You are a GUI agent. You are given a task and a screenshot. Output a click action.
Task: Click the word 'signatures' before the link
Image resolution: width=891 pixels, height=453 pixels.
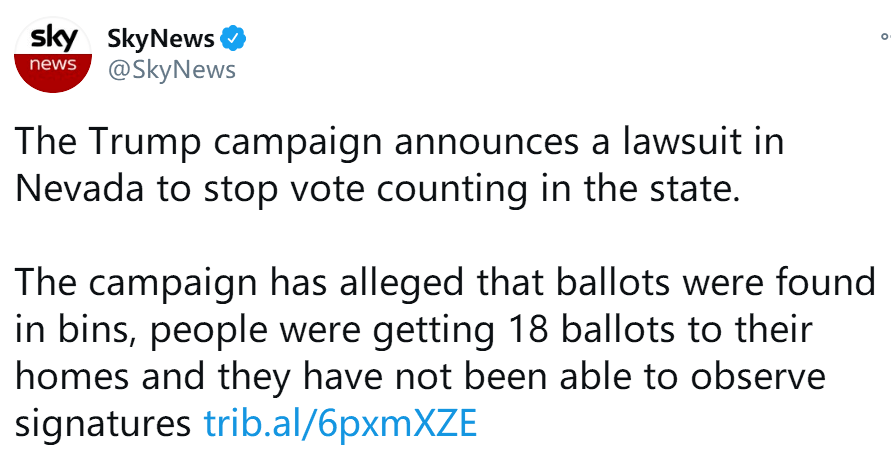[103, 425]
